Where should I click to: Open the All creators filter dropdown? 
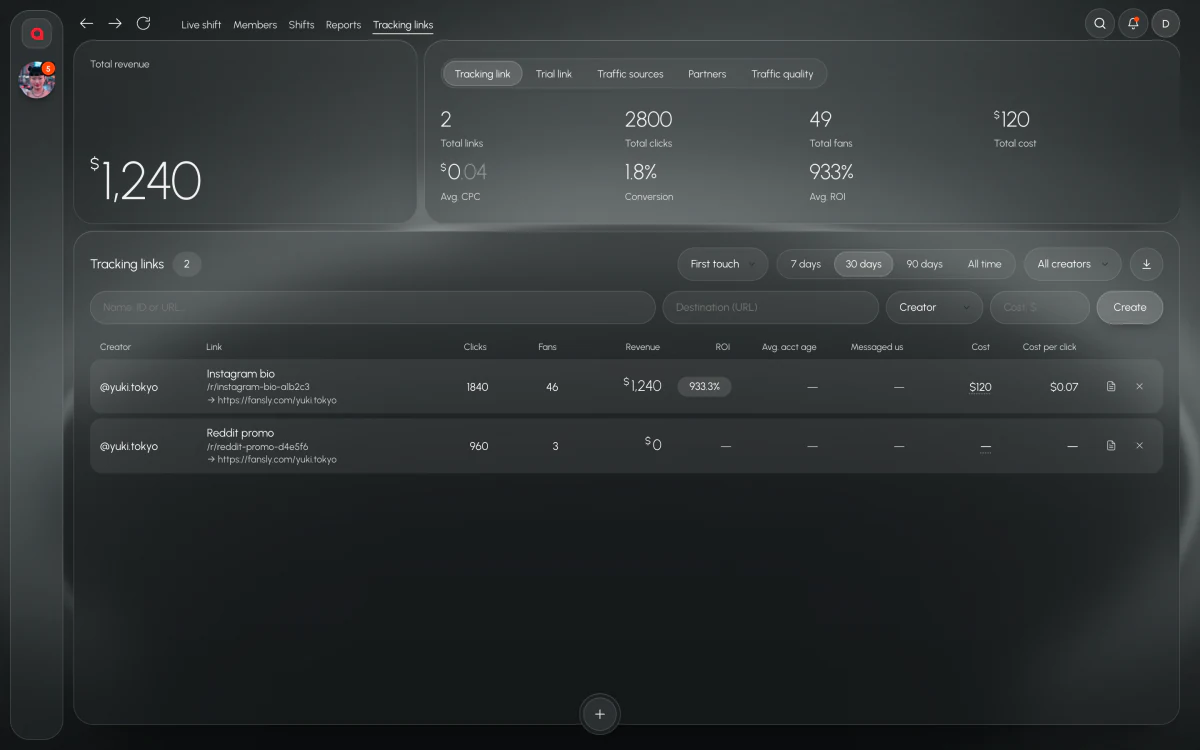(x=1072, y=264)
